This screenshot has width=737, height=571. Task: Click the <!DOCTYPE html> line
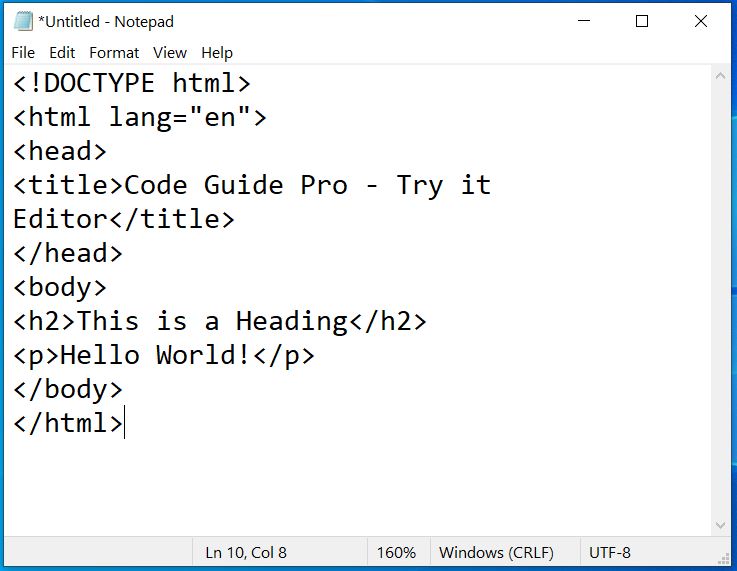tap(132, 83)
